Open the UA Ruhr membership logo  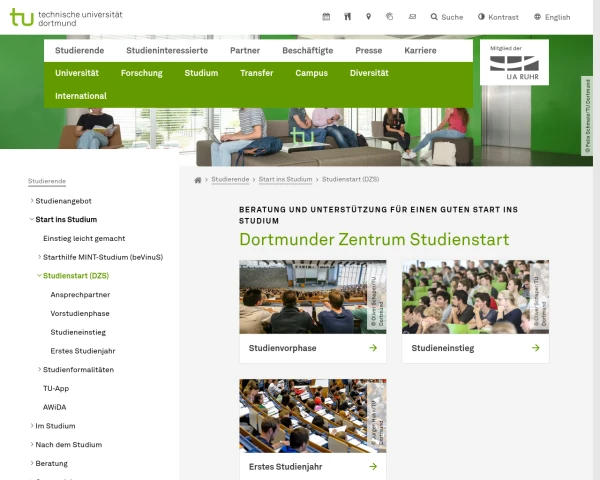click(x=514, y=62)
